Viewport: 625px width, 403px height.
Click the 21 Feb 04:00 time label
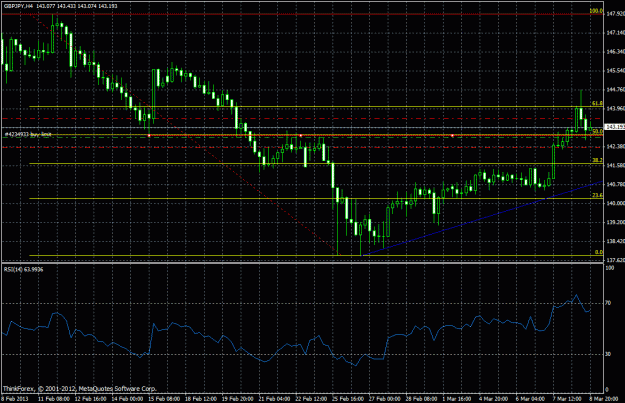coord(274,399)
